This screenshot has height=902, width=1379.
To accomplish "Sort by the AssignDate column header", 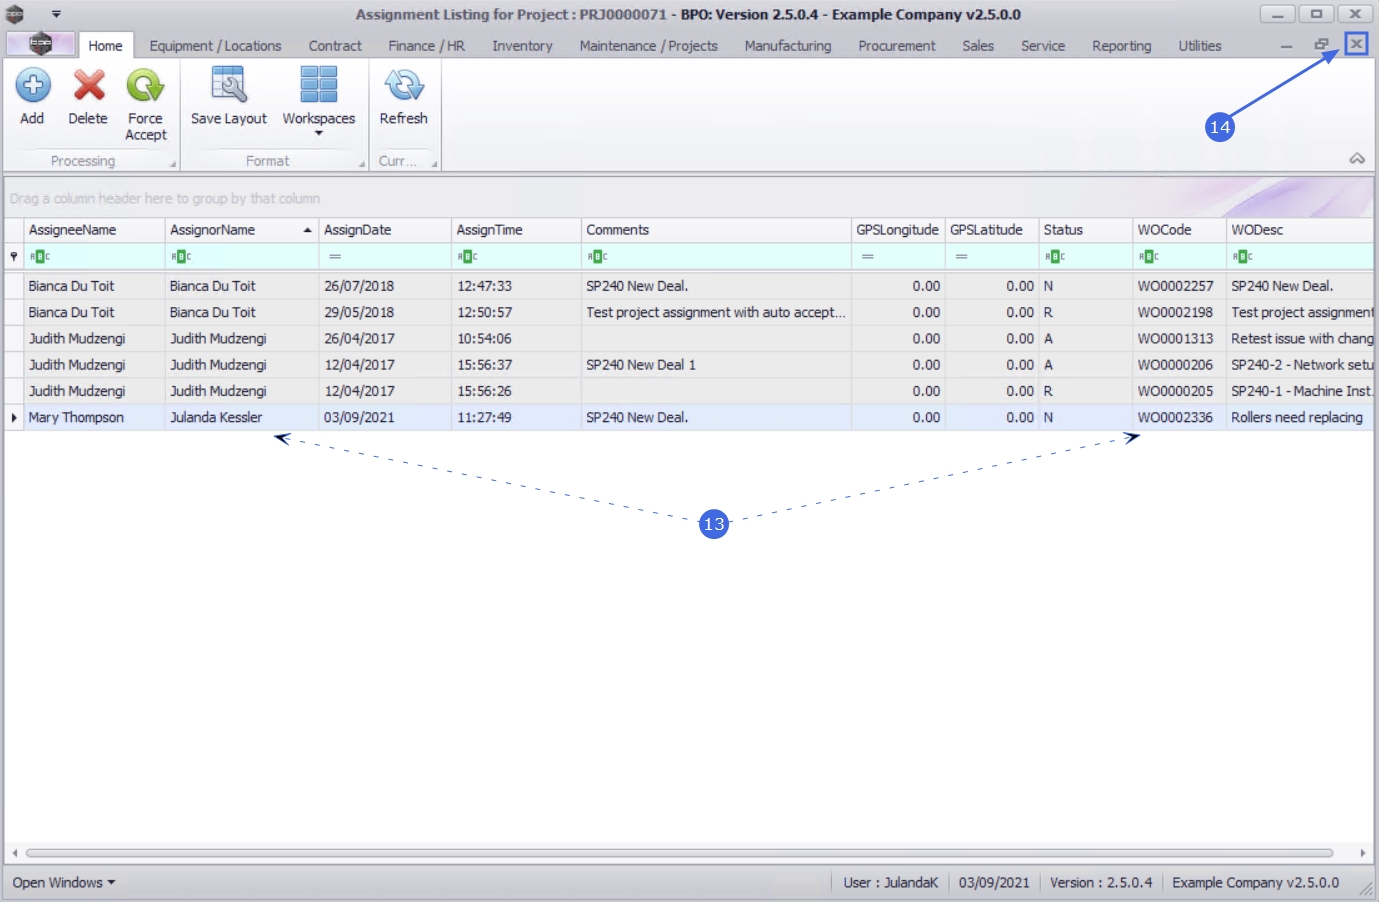I will click(x=385, y=230).
